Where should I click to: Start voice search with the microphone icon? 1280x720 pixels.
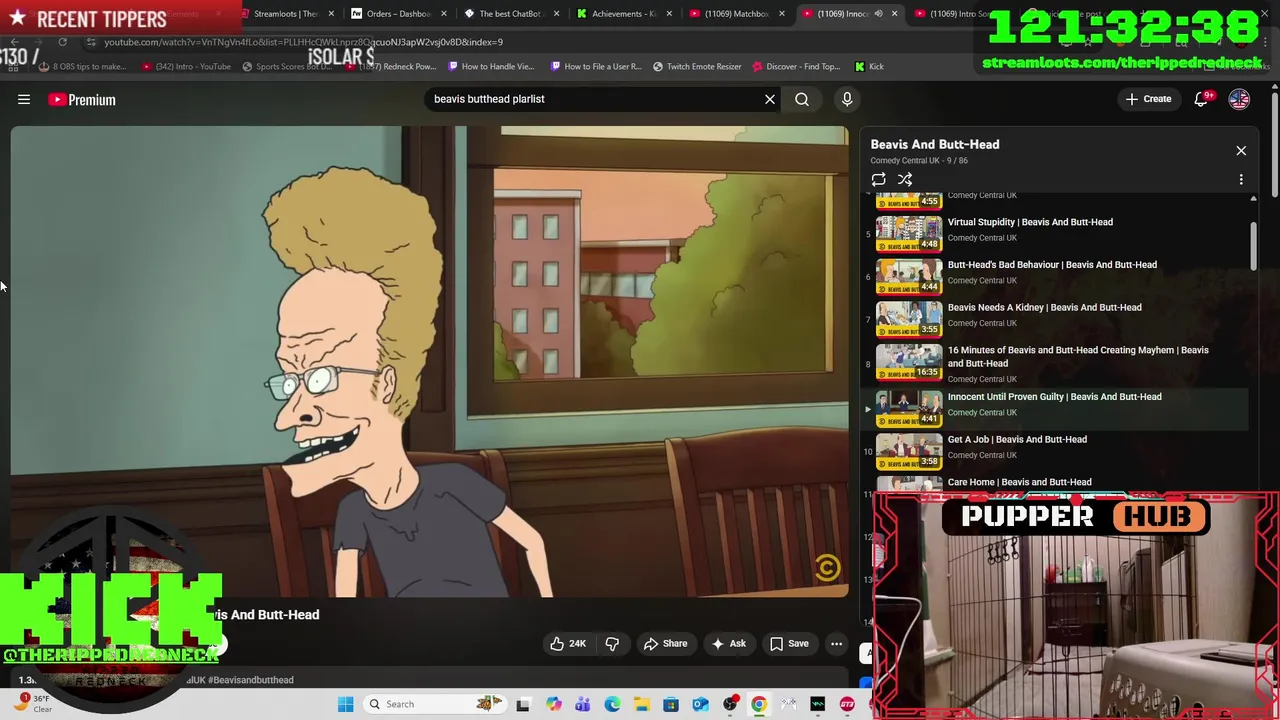pos(847,99)
